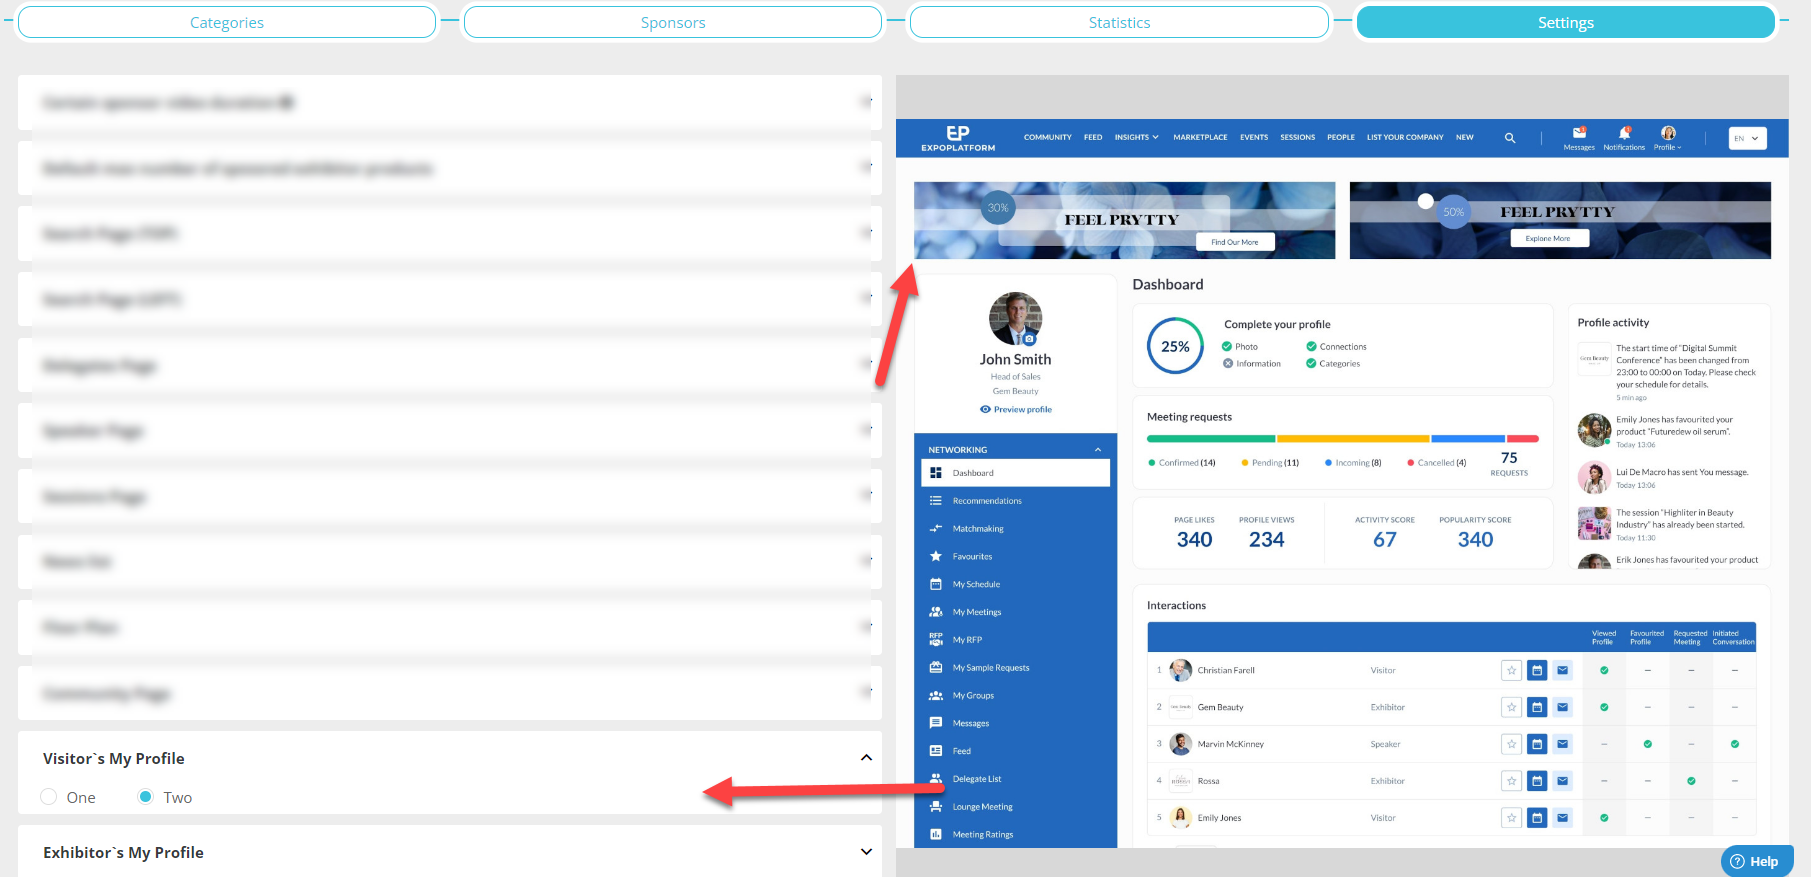Collapse the NETWORKING sidebar group
The image size is (1811, 877).
(1097, 450)
